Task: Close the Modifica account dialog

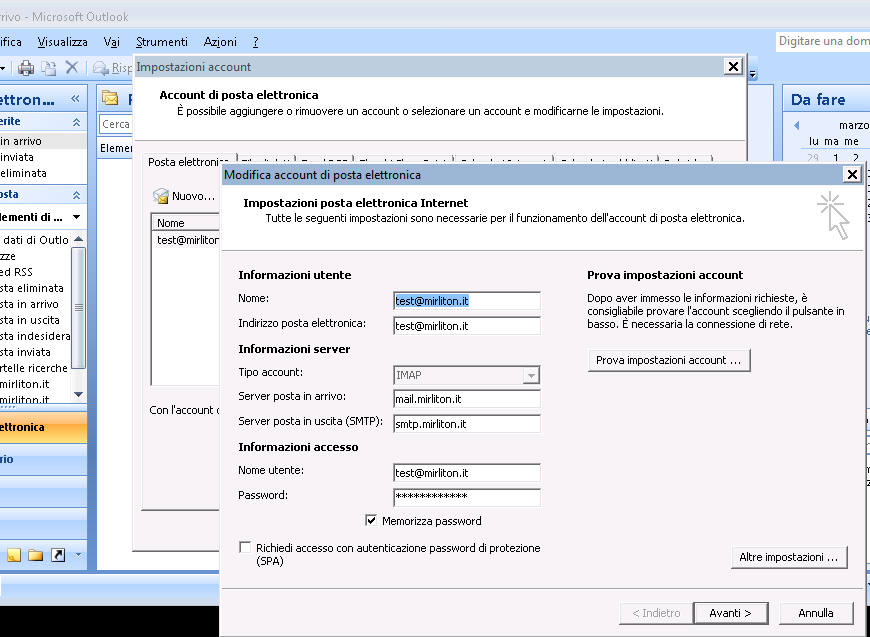Action: 852,175
